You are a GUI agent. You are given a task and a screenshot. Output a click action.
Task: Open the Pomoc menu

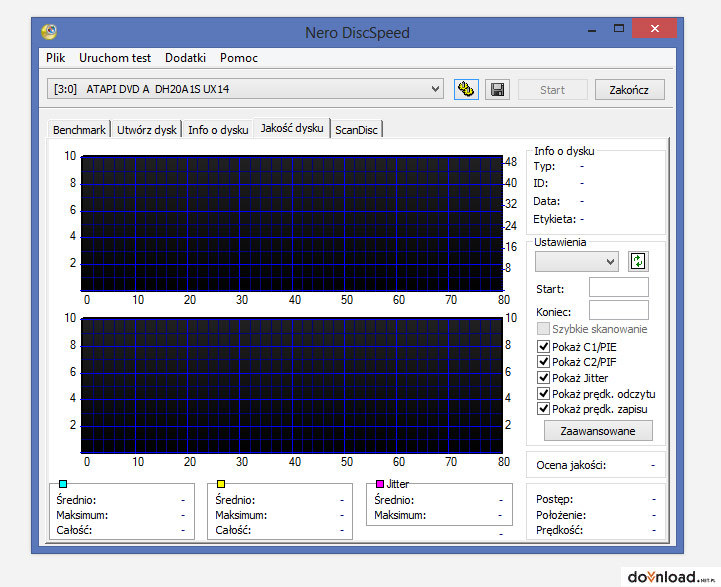click(x=239, y=58)
